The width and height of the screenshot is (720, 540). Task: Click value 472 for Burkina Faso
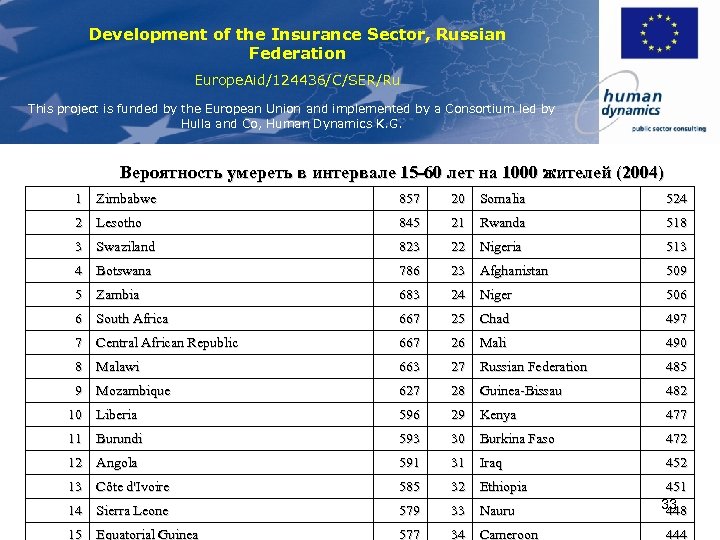coord(676,439)
